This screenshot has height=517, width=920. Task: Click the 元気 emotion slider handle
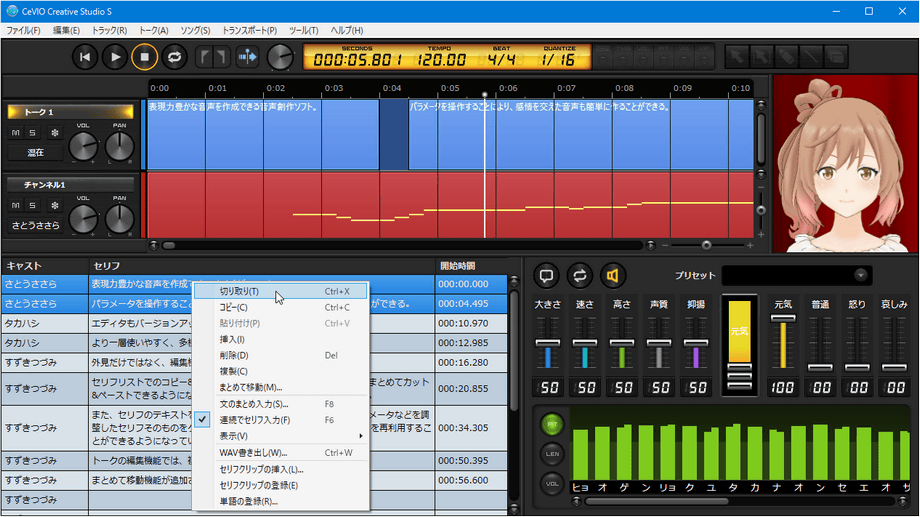[783, 318]
